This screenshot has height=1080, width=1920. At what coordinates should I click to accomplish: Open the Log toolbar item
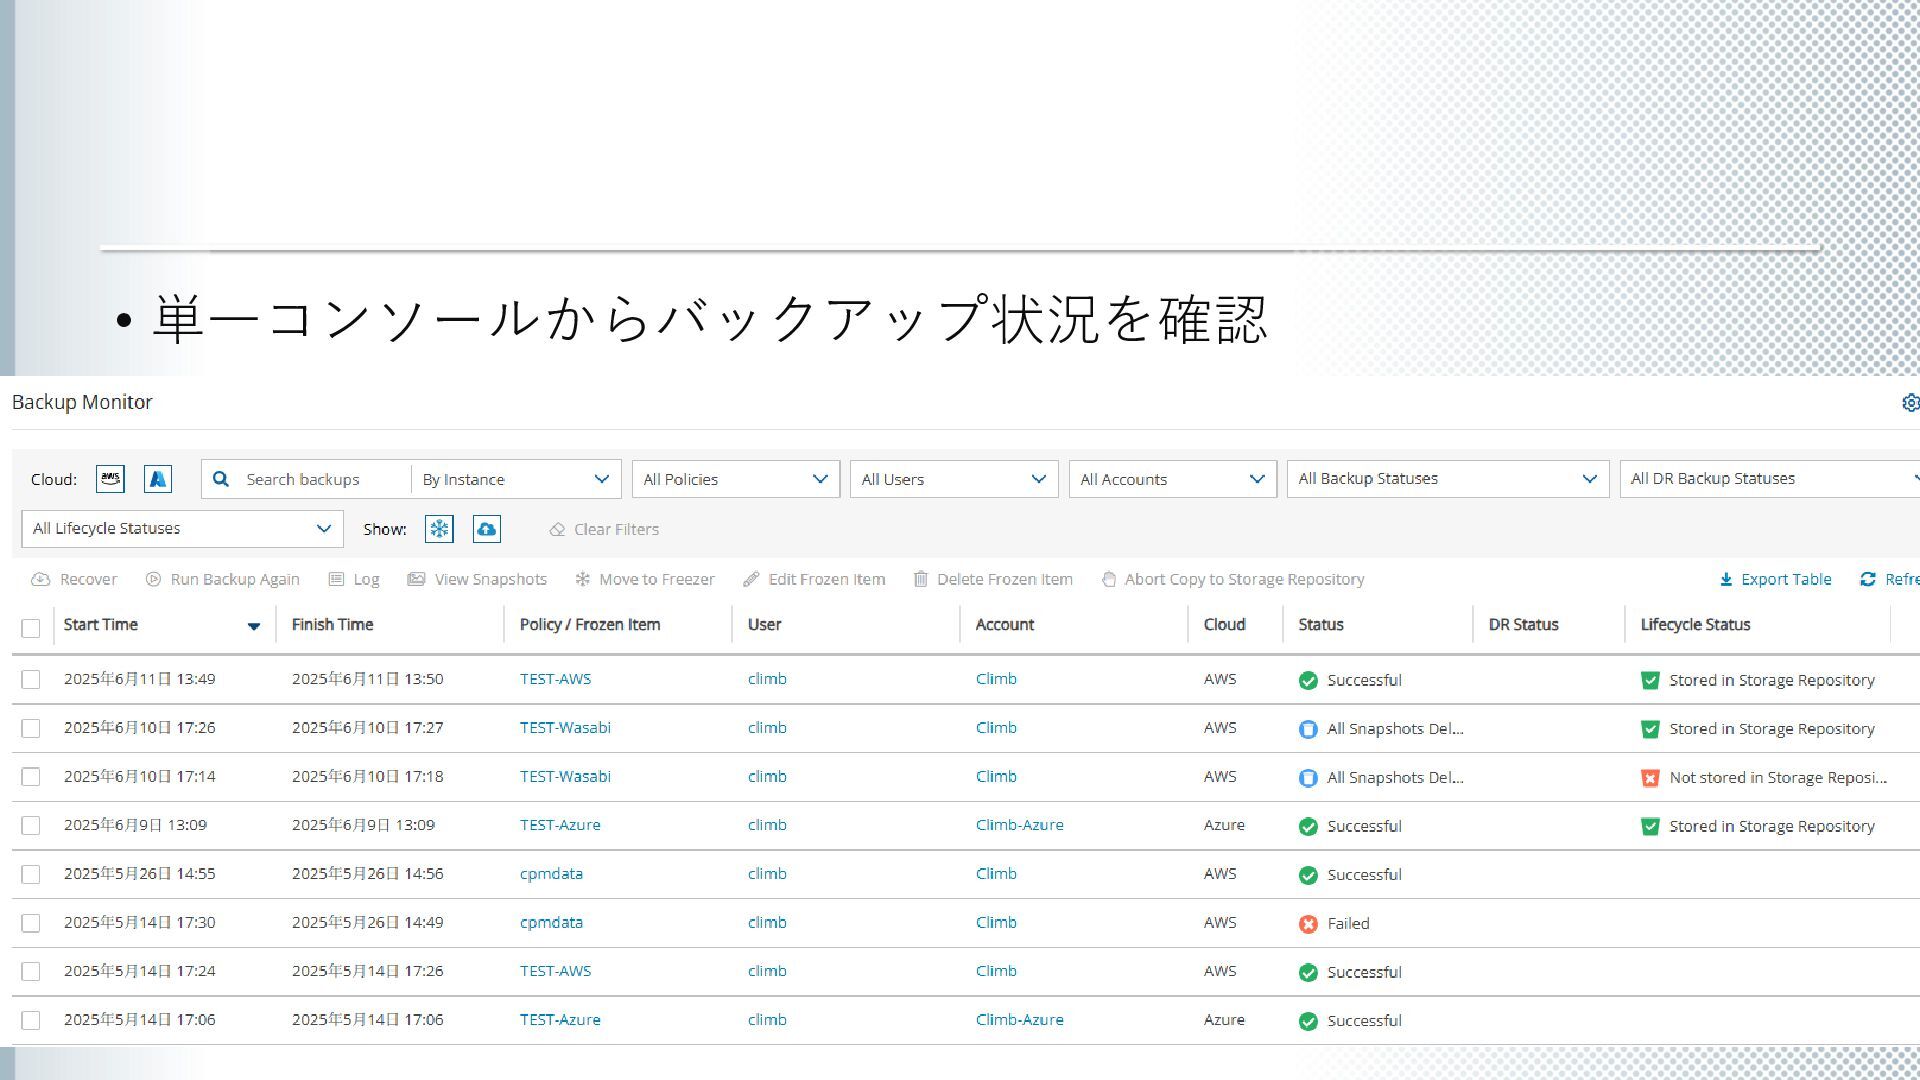[x=354, y=579]
